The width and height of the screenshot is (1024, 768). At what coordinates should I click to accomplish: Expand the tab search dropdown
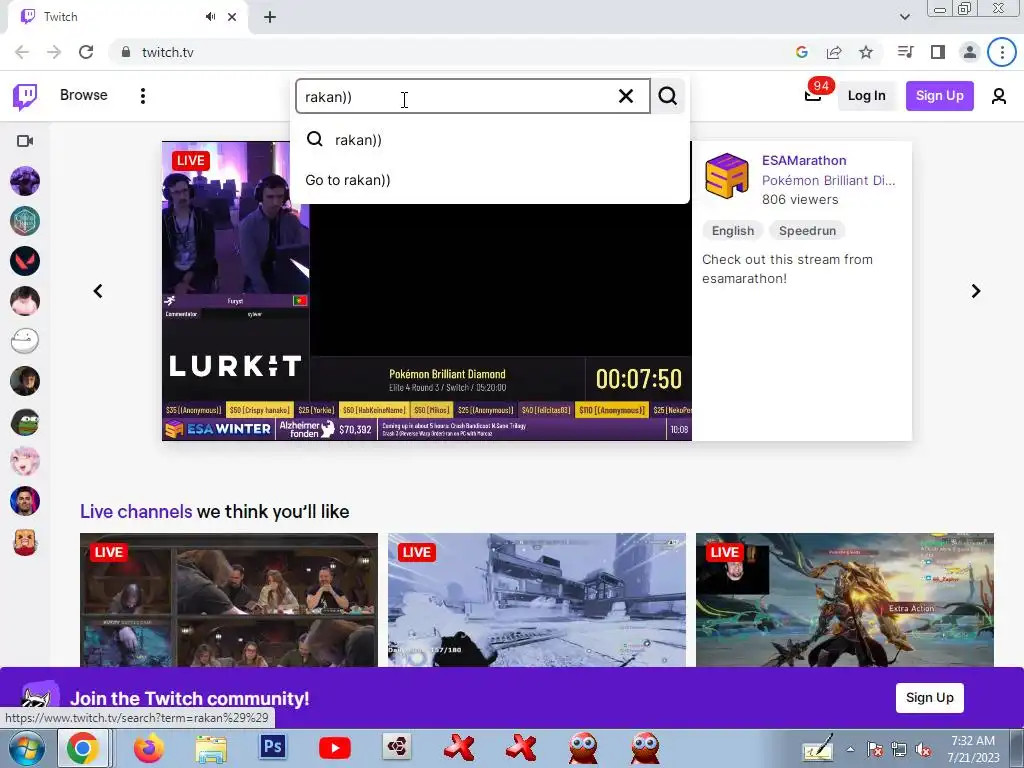(x=904, y=17)
